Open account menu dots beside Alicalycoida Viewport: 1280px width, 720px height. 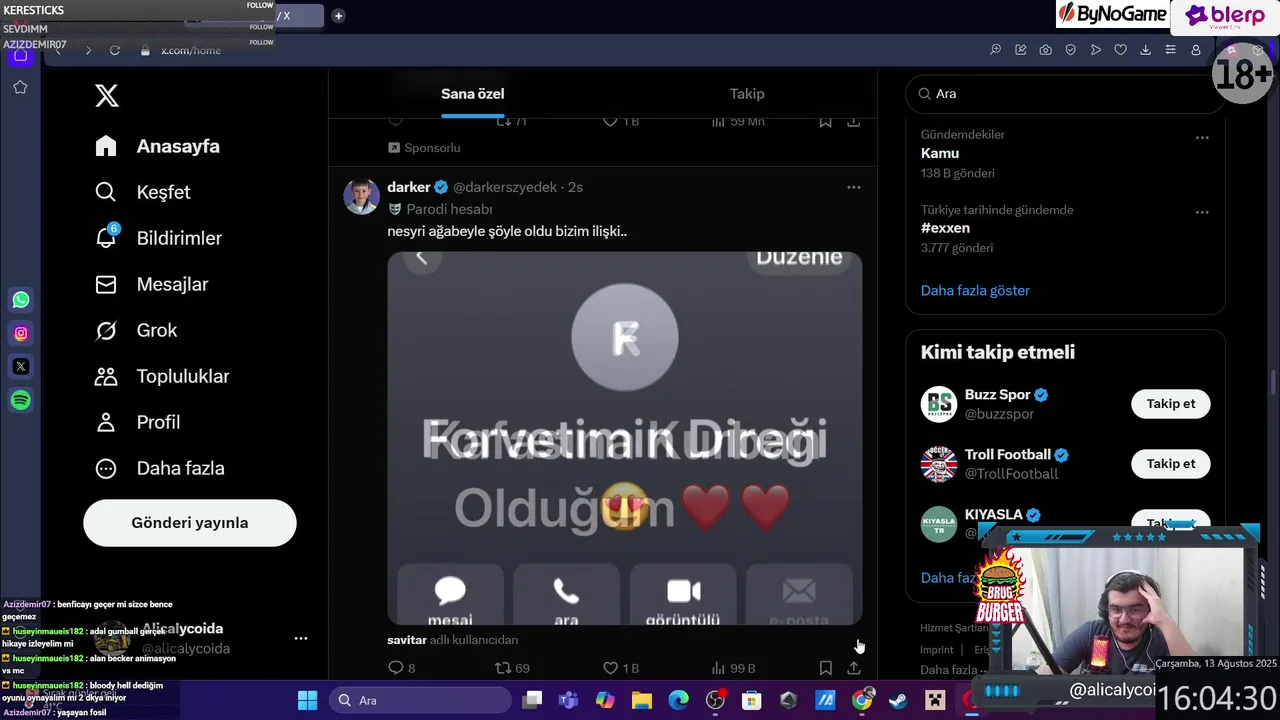[301, 638]
